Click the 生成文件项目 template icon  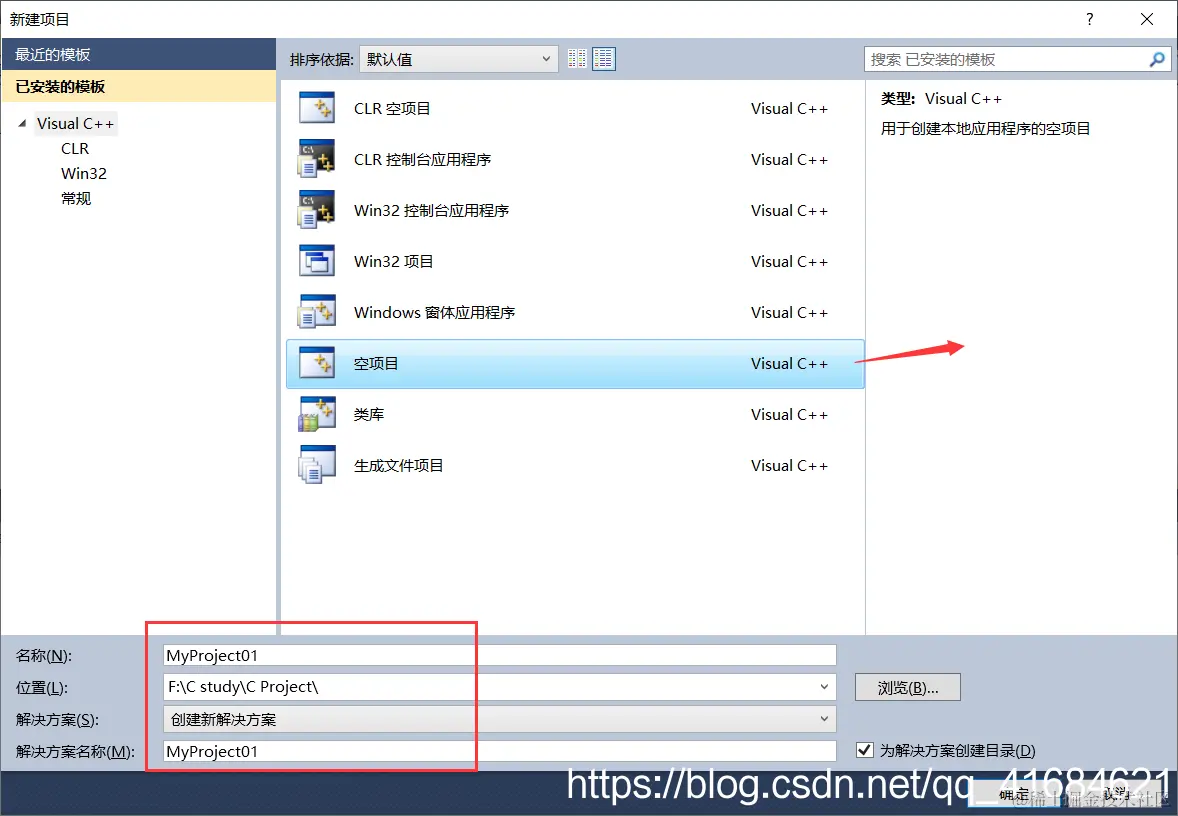316,465
